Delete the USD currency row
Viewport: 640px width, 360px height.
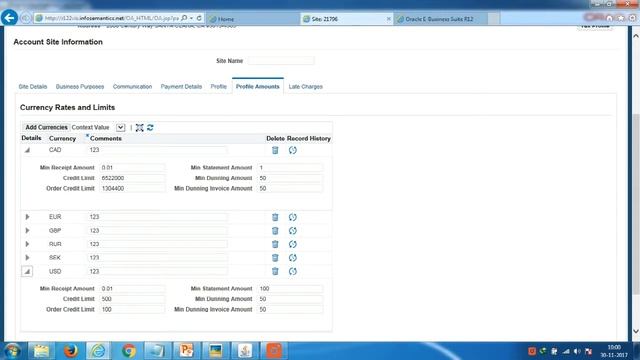pyautogui.click(x=275, y=271)
